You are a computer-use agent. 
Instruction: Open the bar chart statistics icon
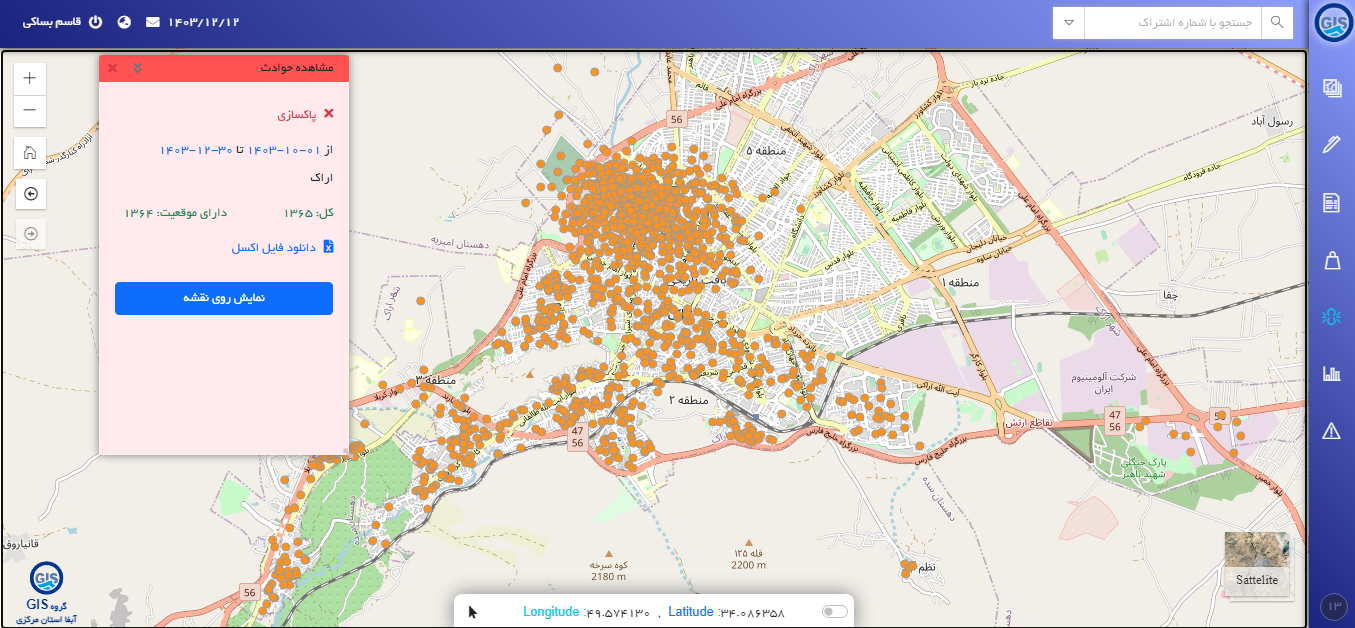tap(1331, 374)
